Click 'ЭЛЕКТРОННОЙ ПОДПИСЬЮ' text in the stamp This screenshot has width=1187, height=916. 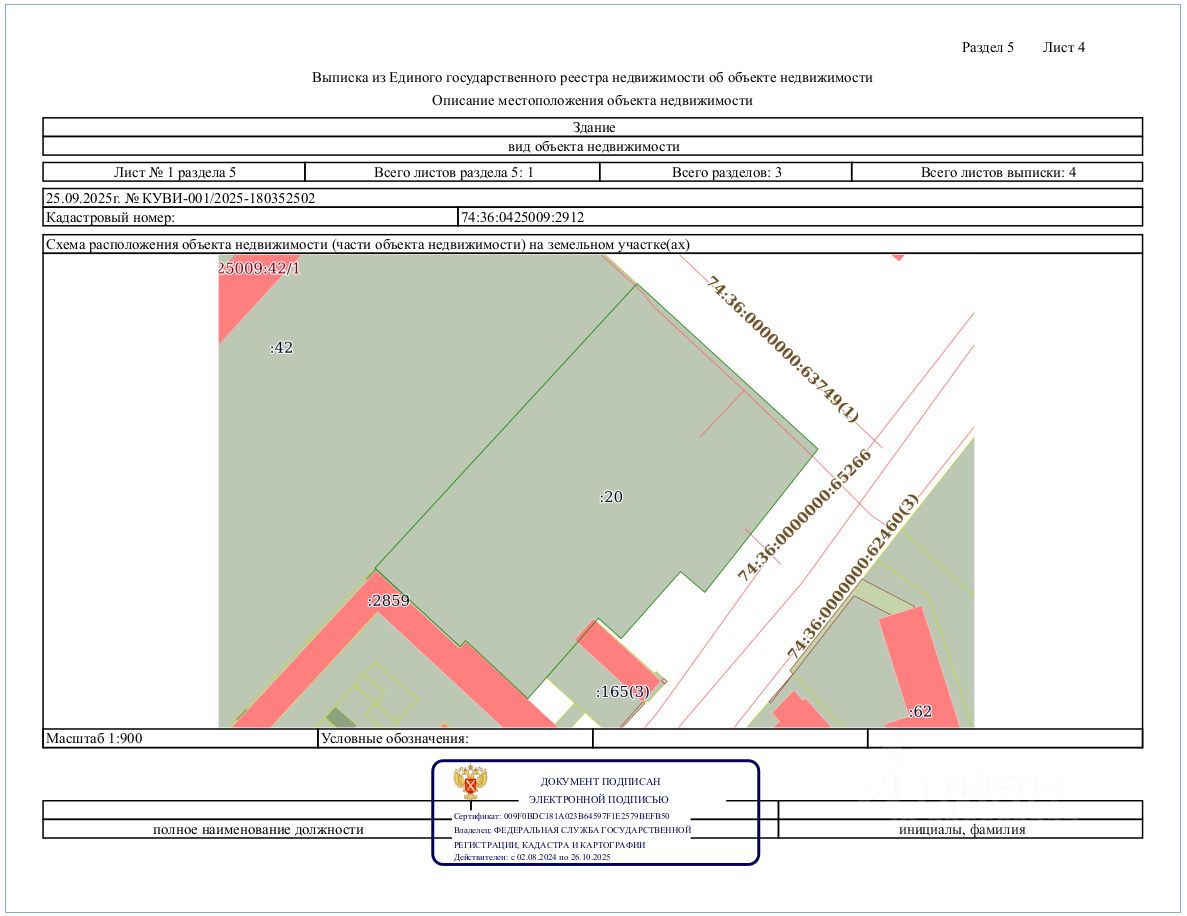(599, 799)
